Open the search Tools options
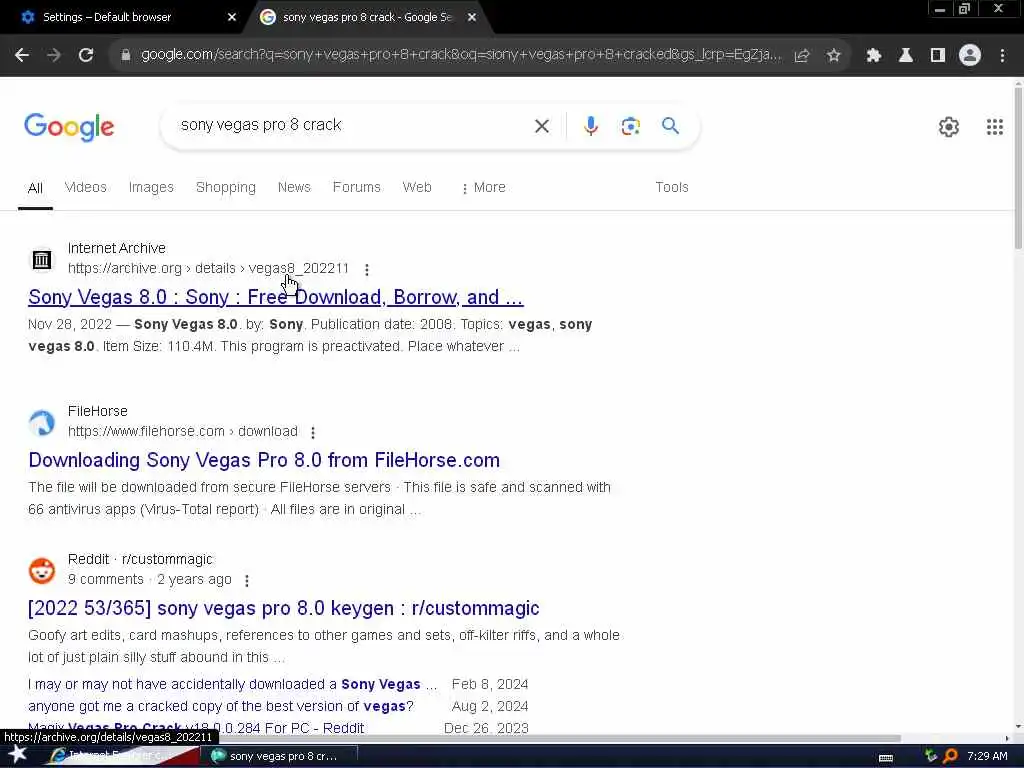 [x=671, y=187]
